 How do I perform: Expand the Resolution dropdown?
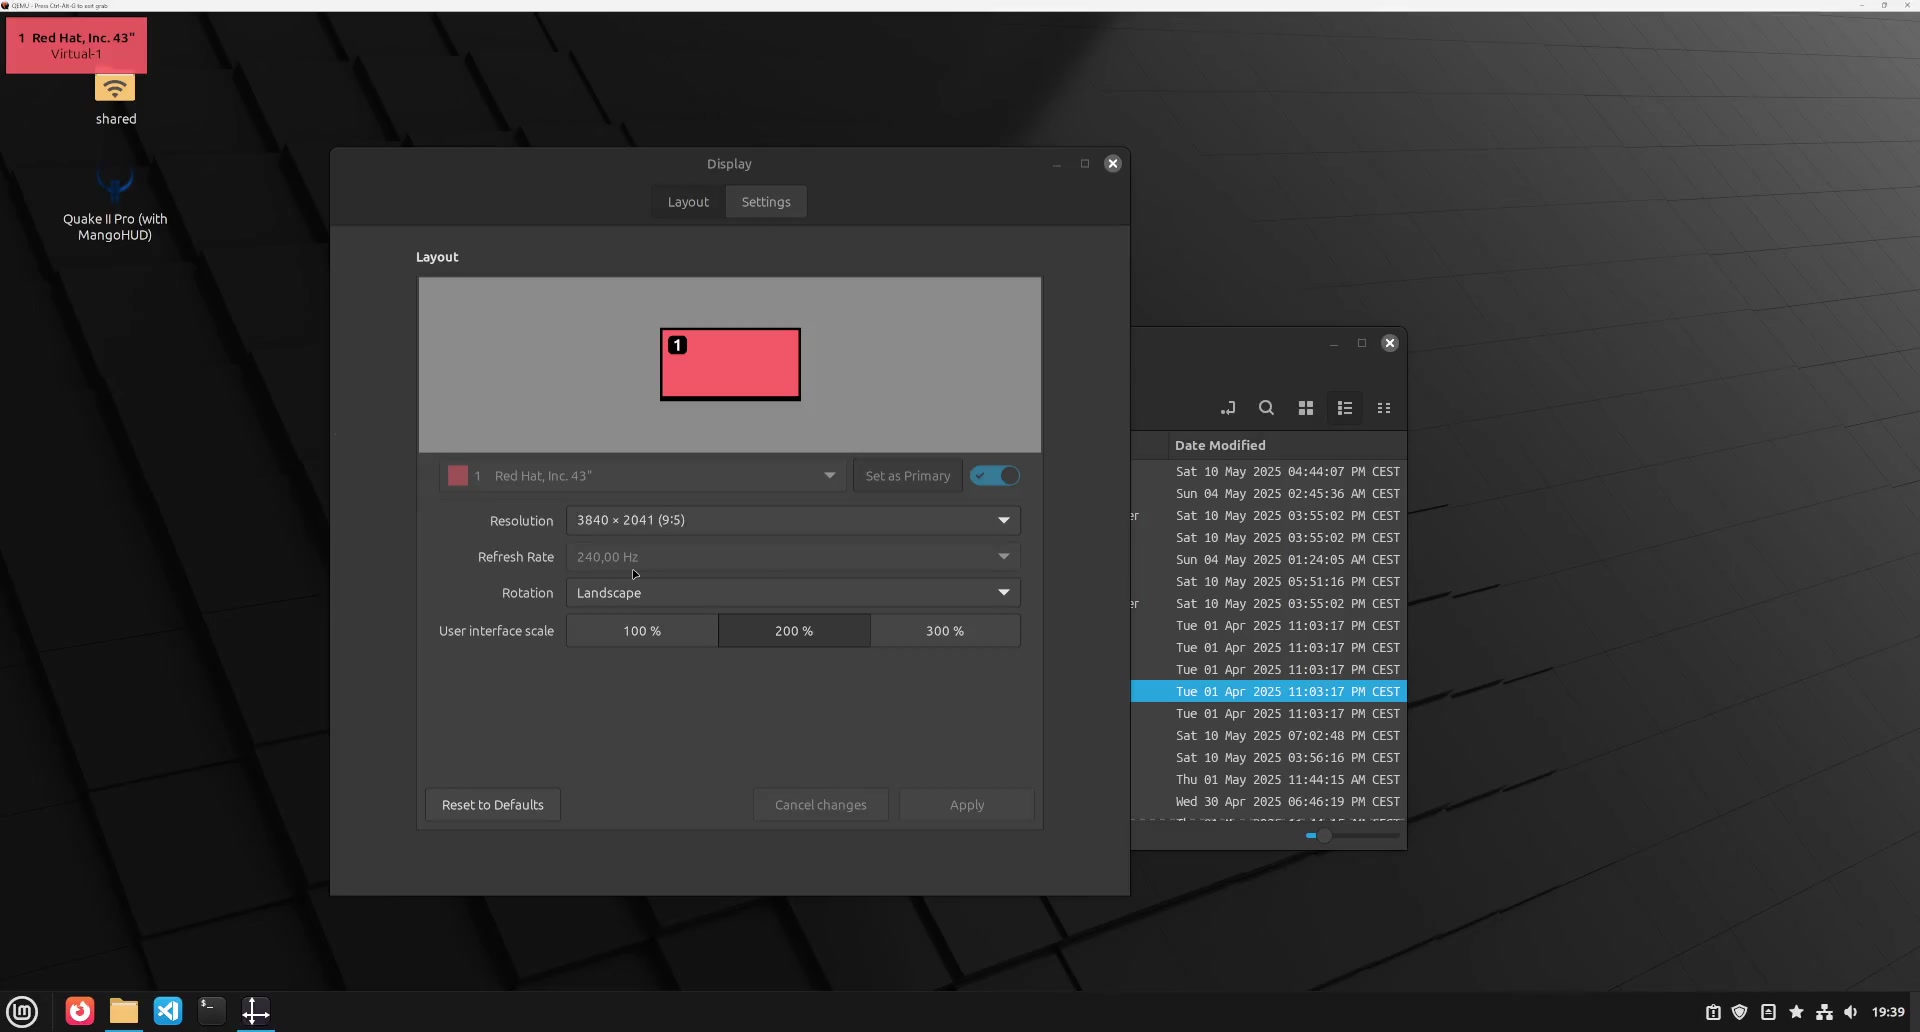click(793, 520)
